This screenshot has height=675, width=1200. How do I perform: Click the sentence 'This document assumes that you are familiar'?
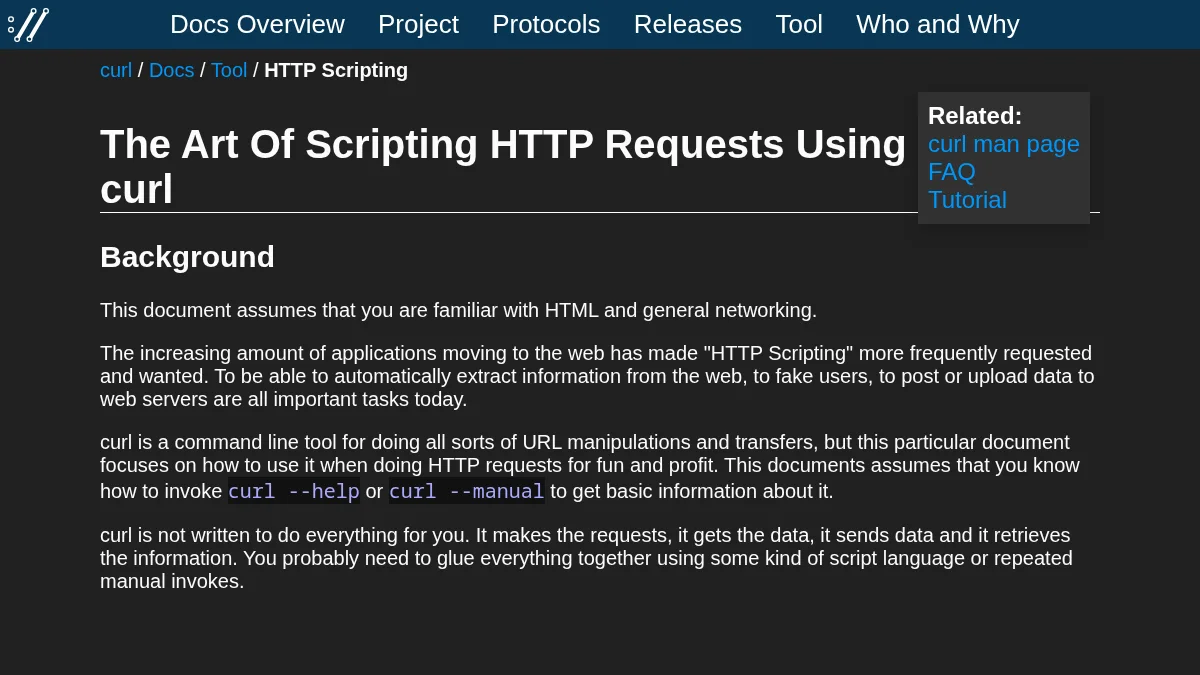(458, 310)
